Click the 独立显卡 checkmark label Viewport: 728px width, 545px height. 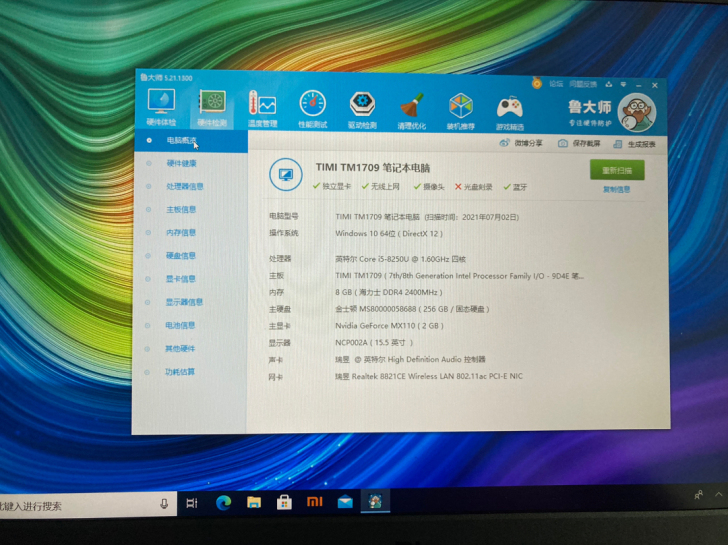tap(332, 186)
